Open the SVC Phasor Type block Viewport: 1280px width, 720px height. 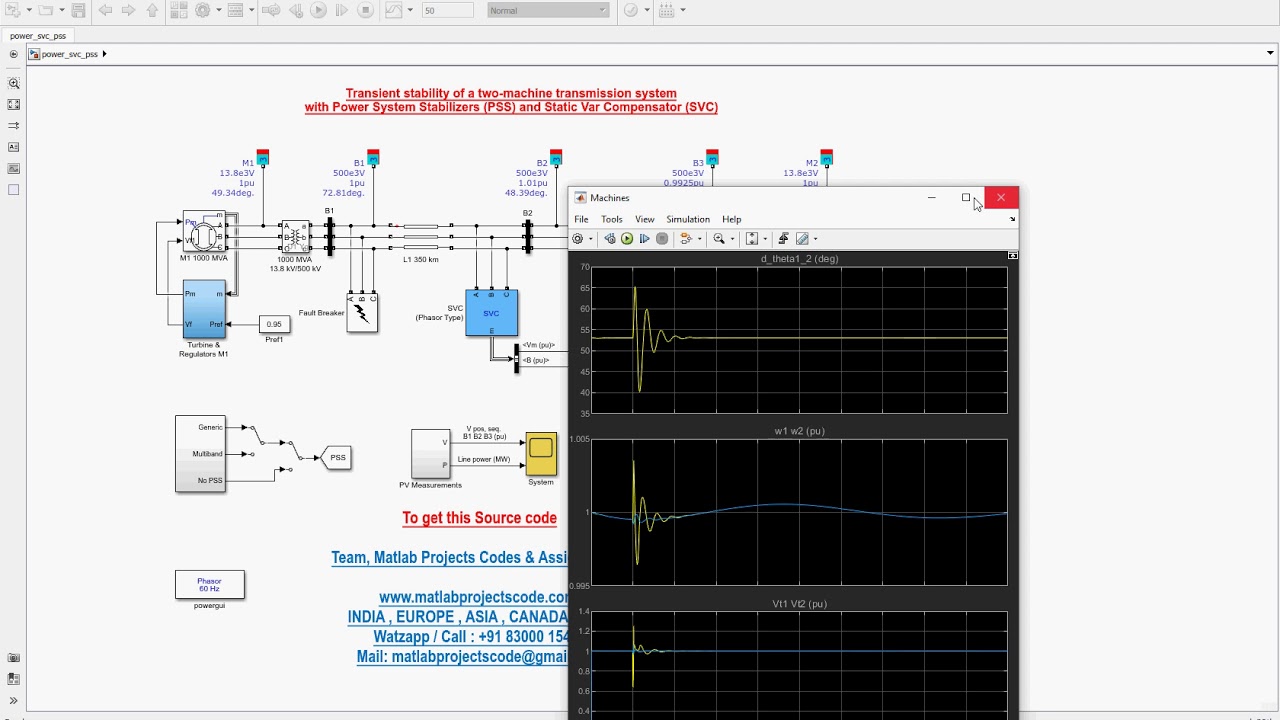[x=491, y=313]
